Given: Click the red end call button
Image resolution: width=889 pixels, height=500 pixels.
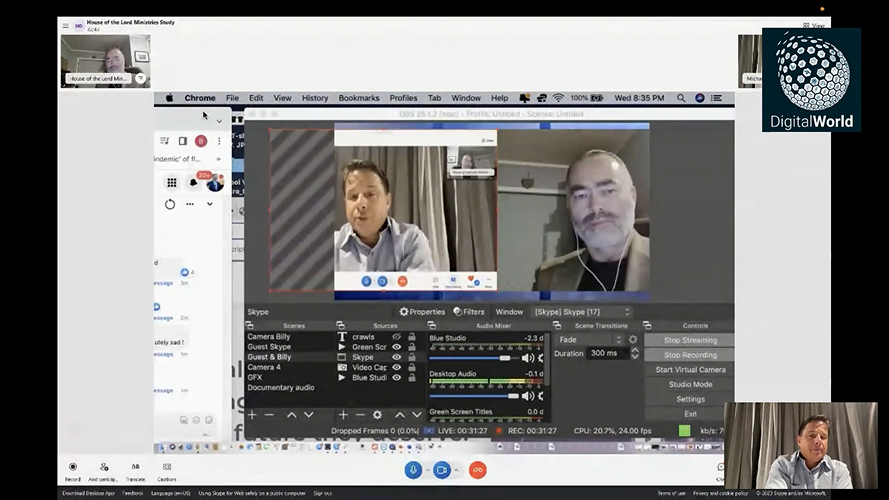Looking at the screenshot, I should point(478,469).
